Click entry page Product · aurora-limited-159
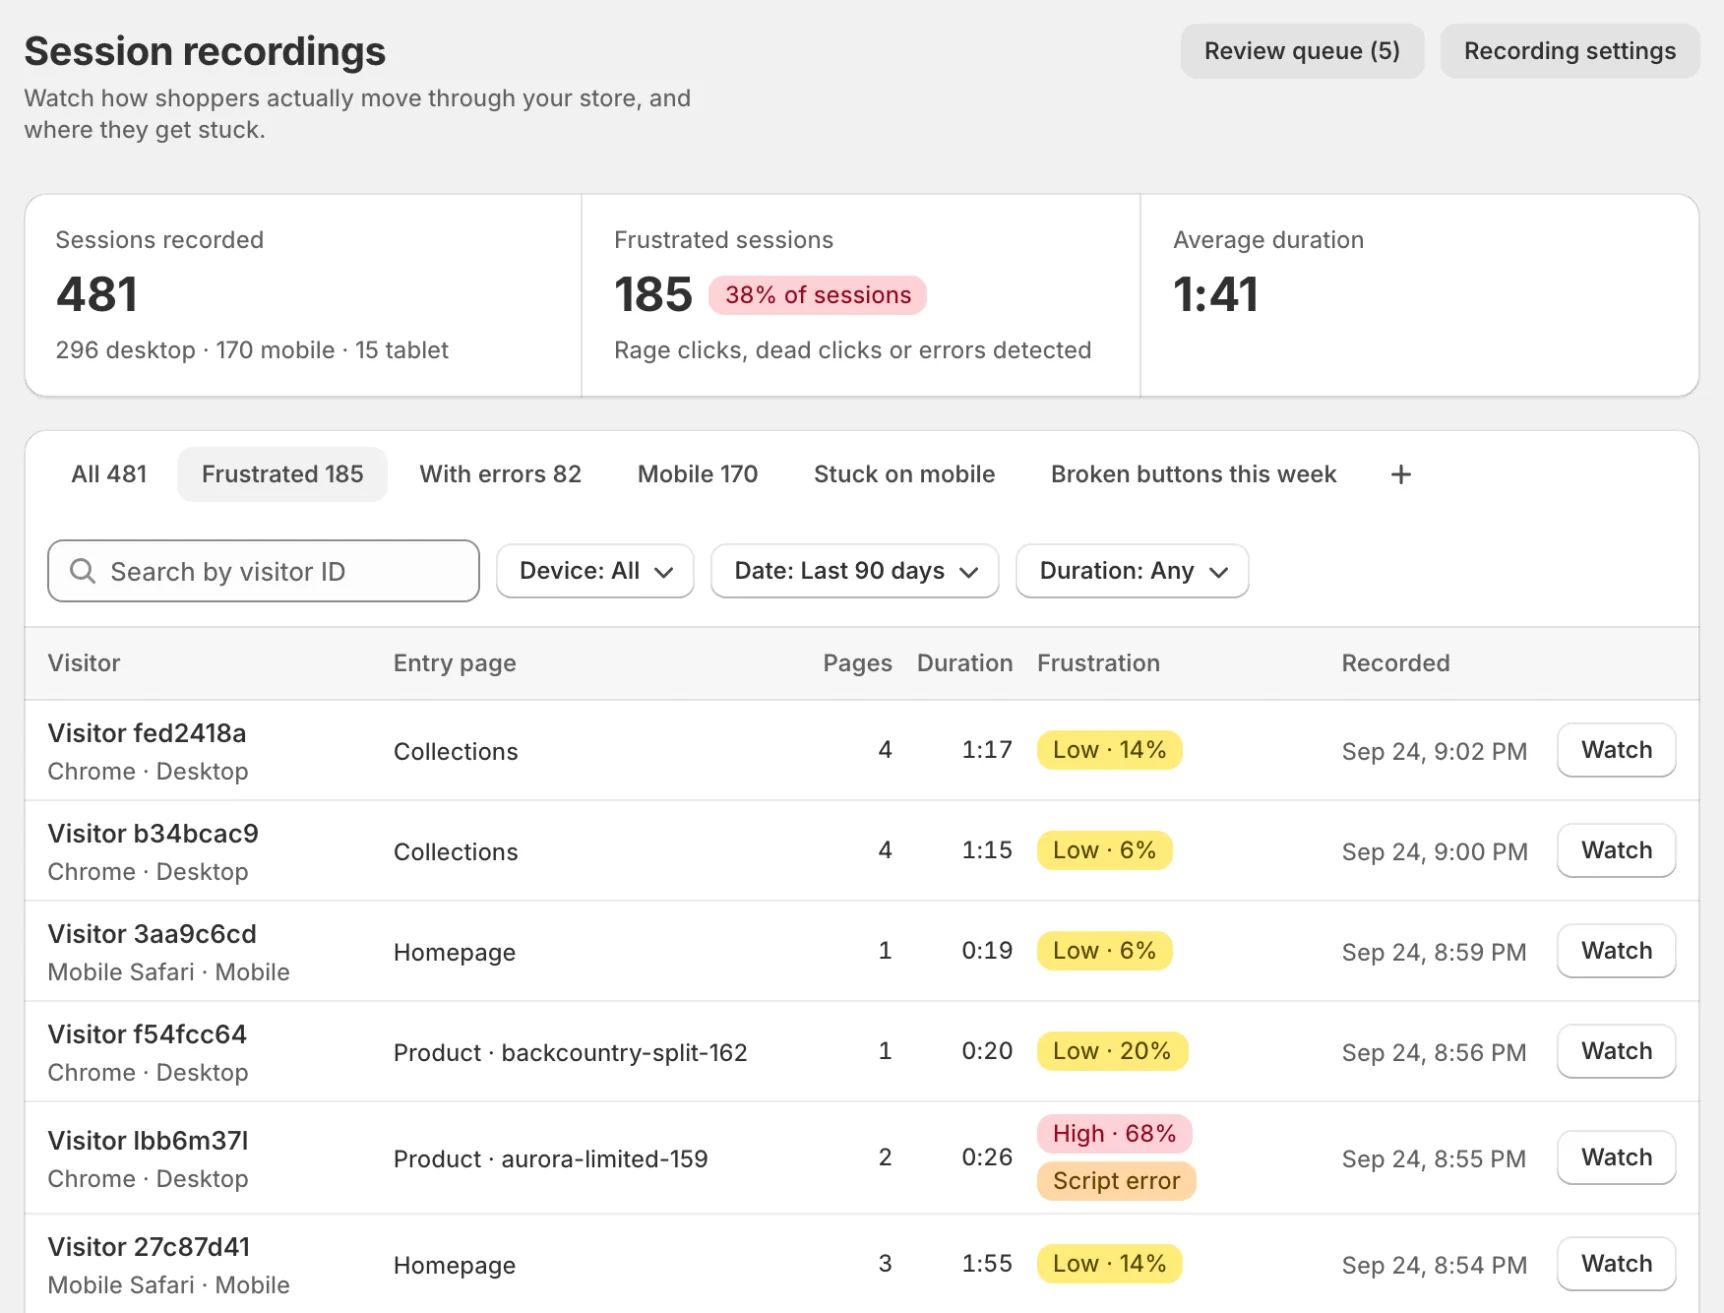 pos(550,1159)
